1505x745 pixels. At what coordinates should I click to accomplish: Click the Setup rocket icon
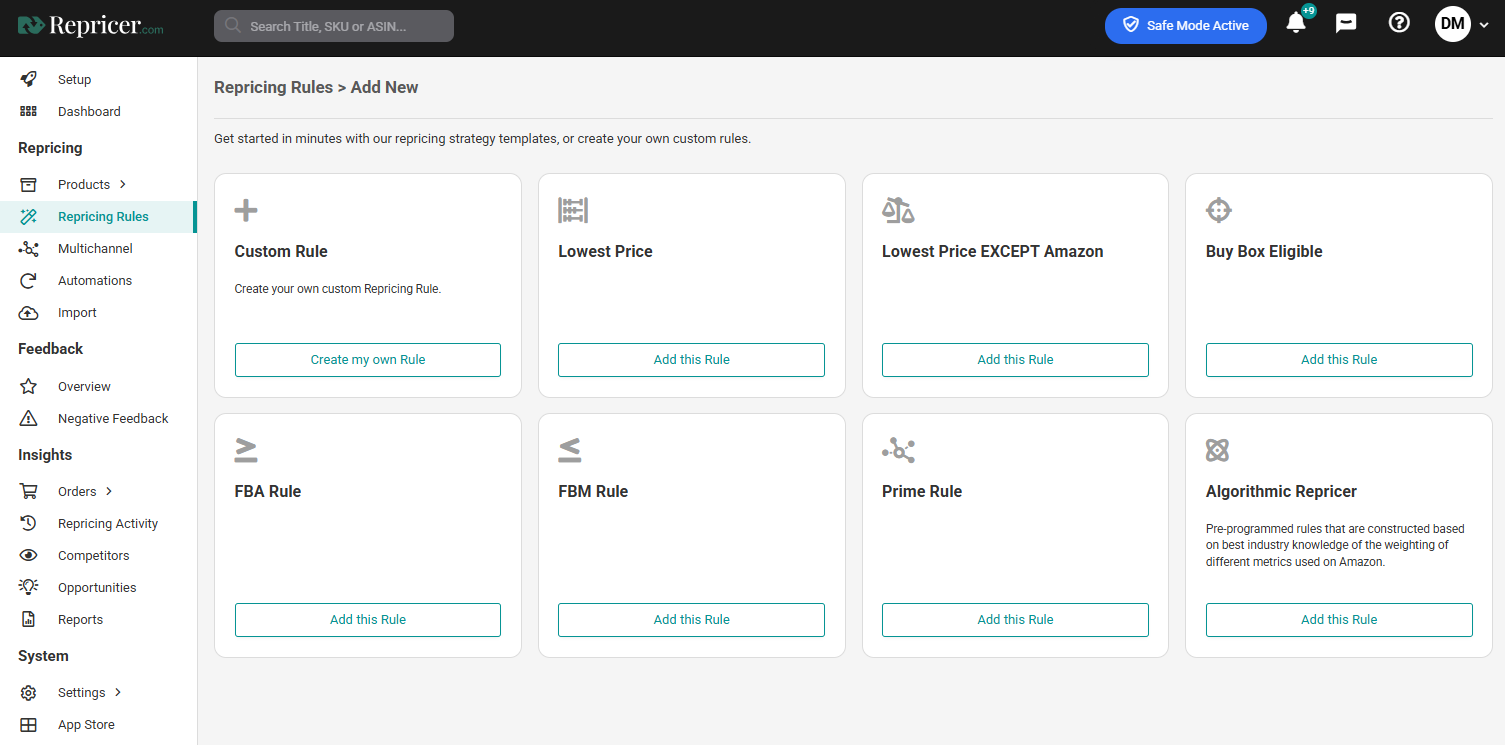tap(29, 79)
